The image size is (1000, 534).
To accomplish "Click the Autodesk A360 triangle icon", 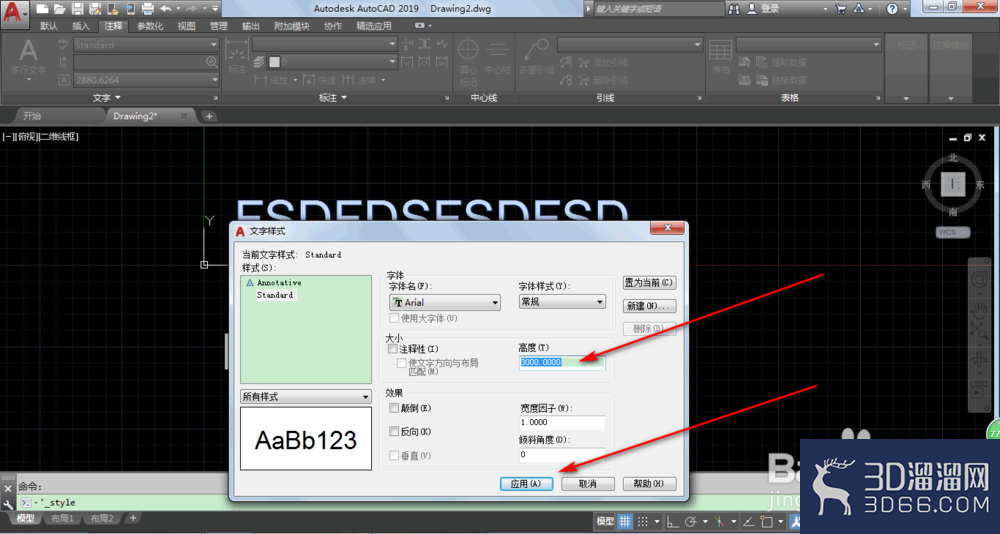I will point(859,9).
